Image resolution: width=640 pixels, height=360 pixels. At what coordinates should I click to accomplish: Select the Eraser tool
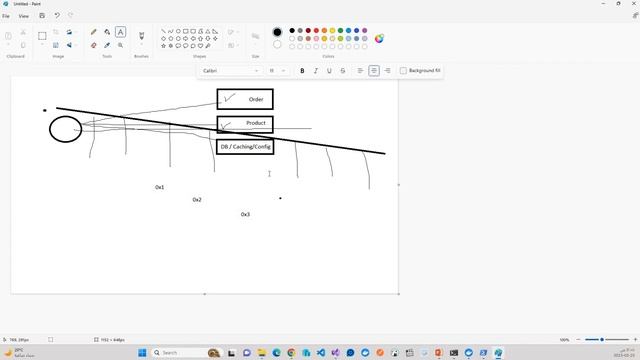click(93, 45)
